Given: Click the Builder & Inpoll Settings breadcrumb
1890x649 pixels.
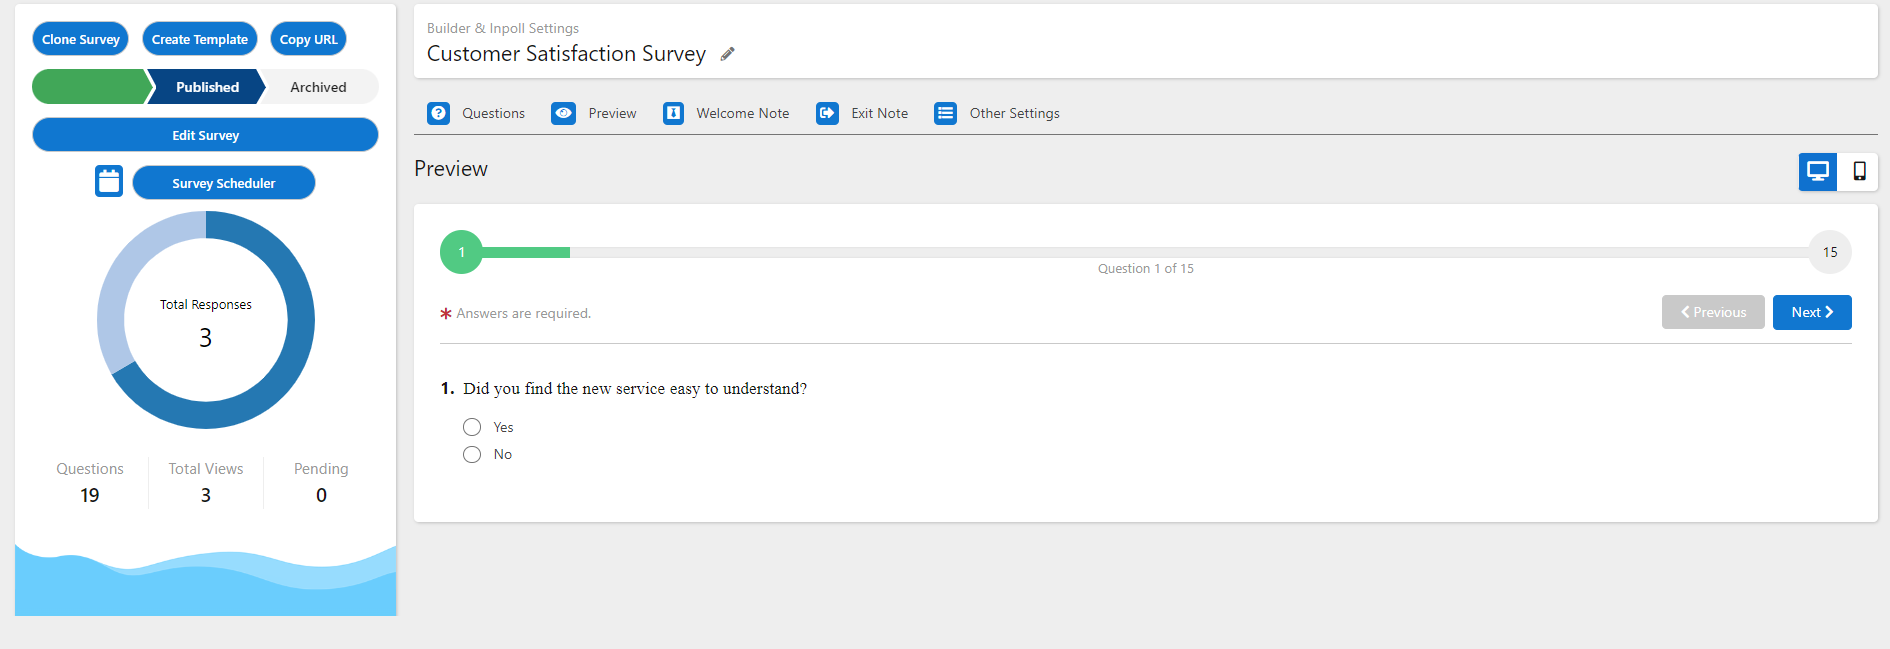Looking at the screenshot, I should [503, 28].
